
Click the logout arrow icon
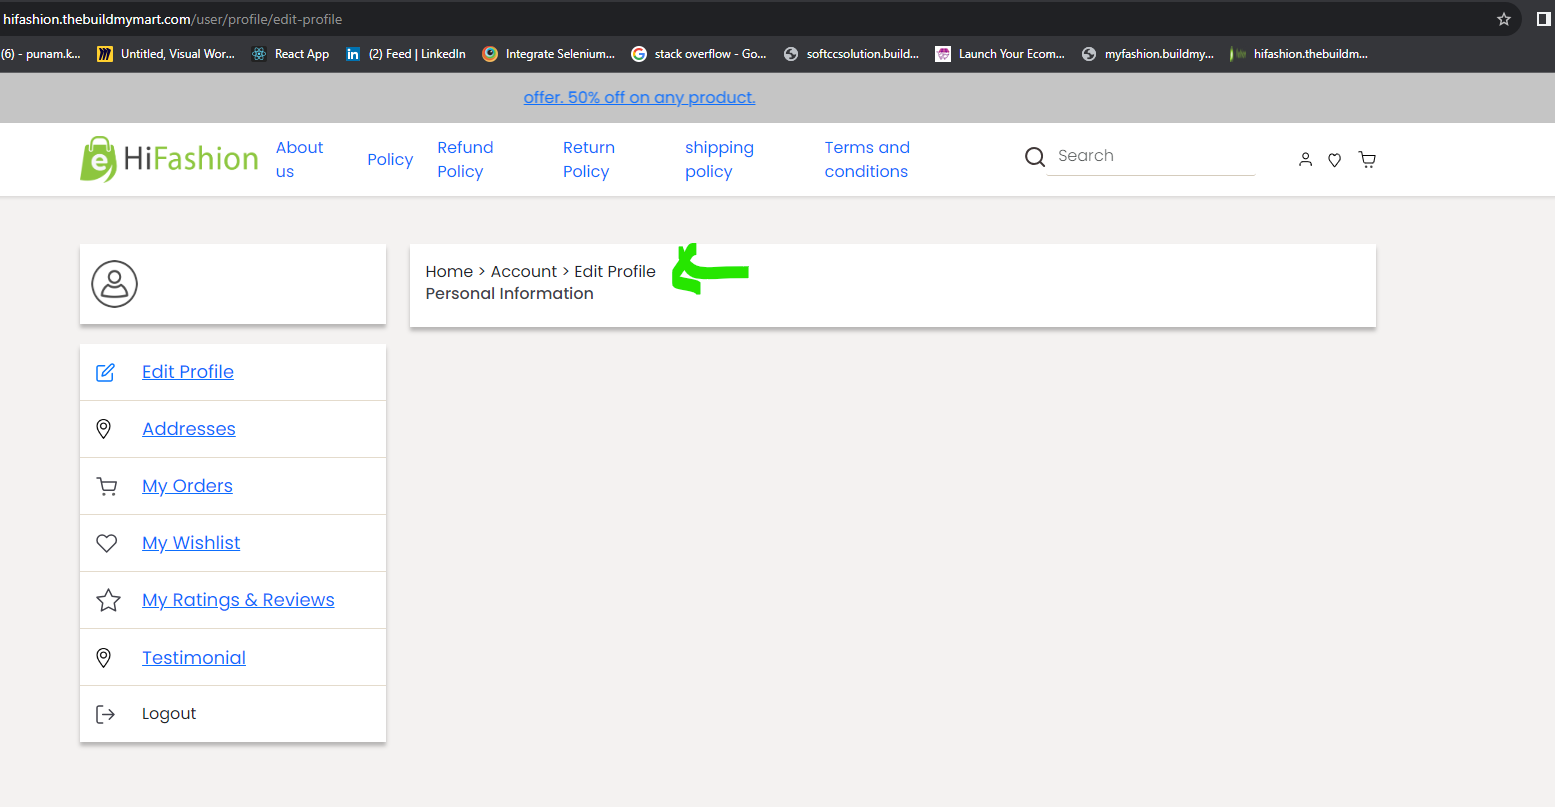tap(105, 714)
